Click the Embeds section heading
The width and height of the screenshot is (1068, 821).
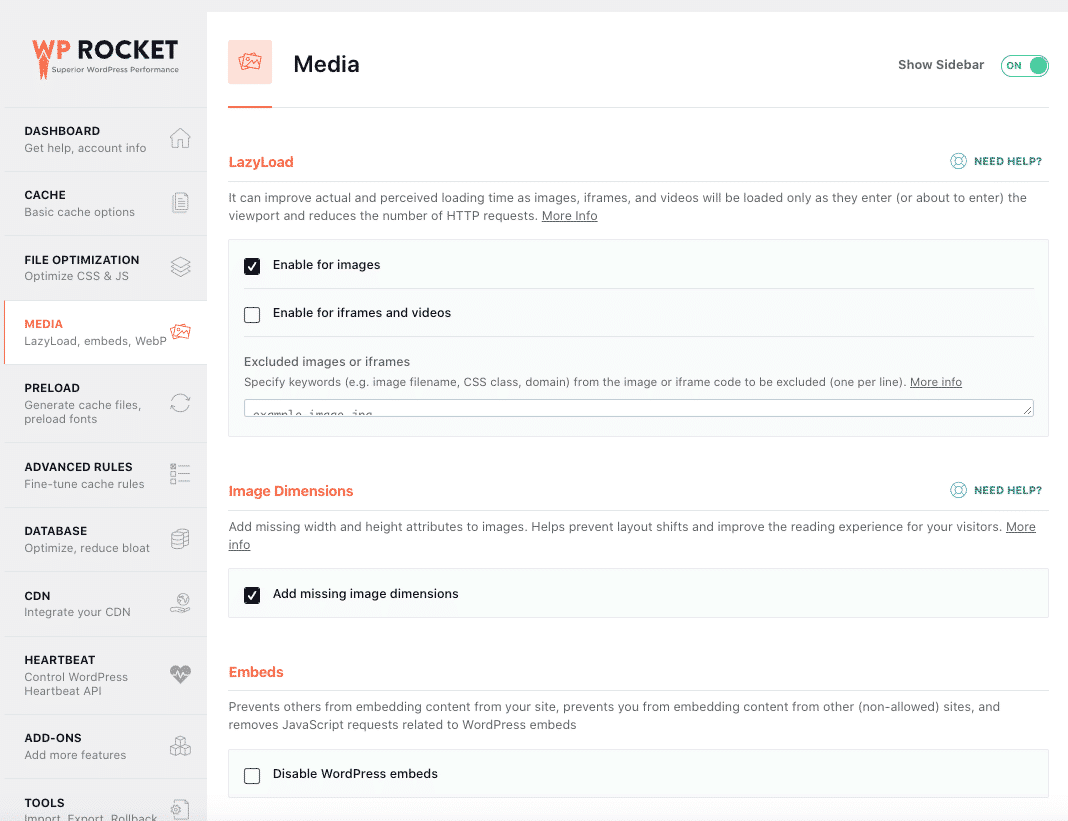tap(256, 672)
